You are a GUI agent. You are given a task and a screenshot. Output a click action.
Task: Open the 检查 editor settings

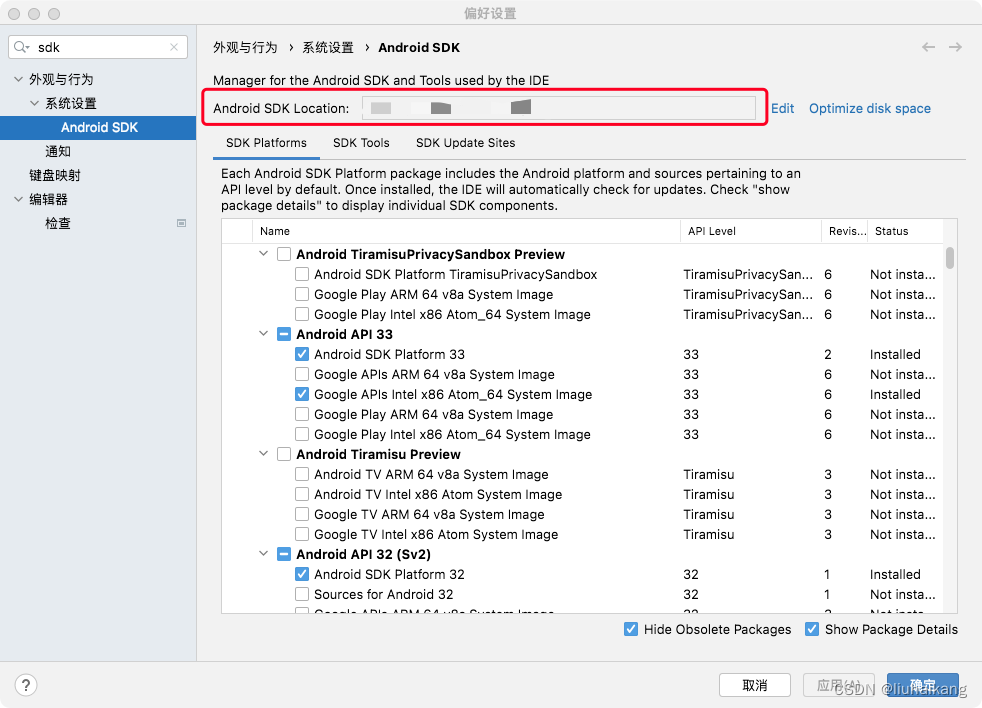point(58,223)
